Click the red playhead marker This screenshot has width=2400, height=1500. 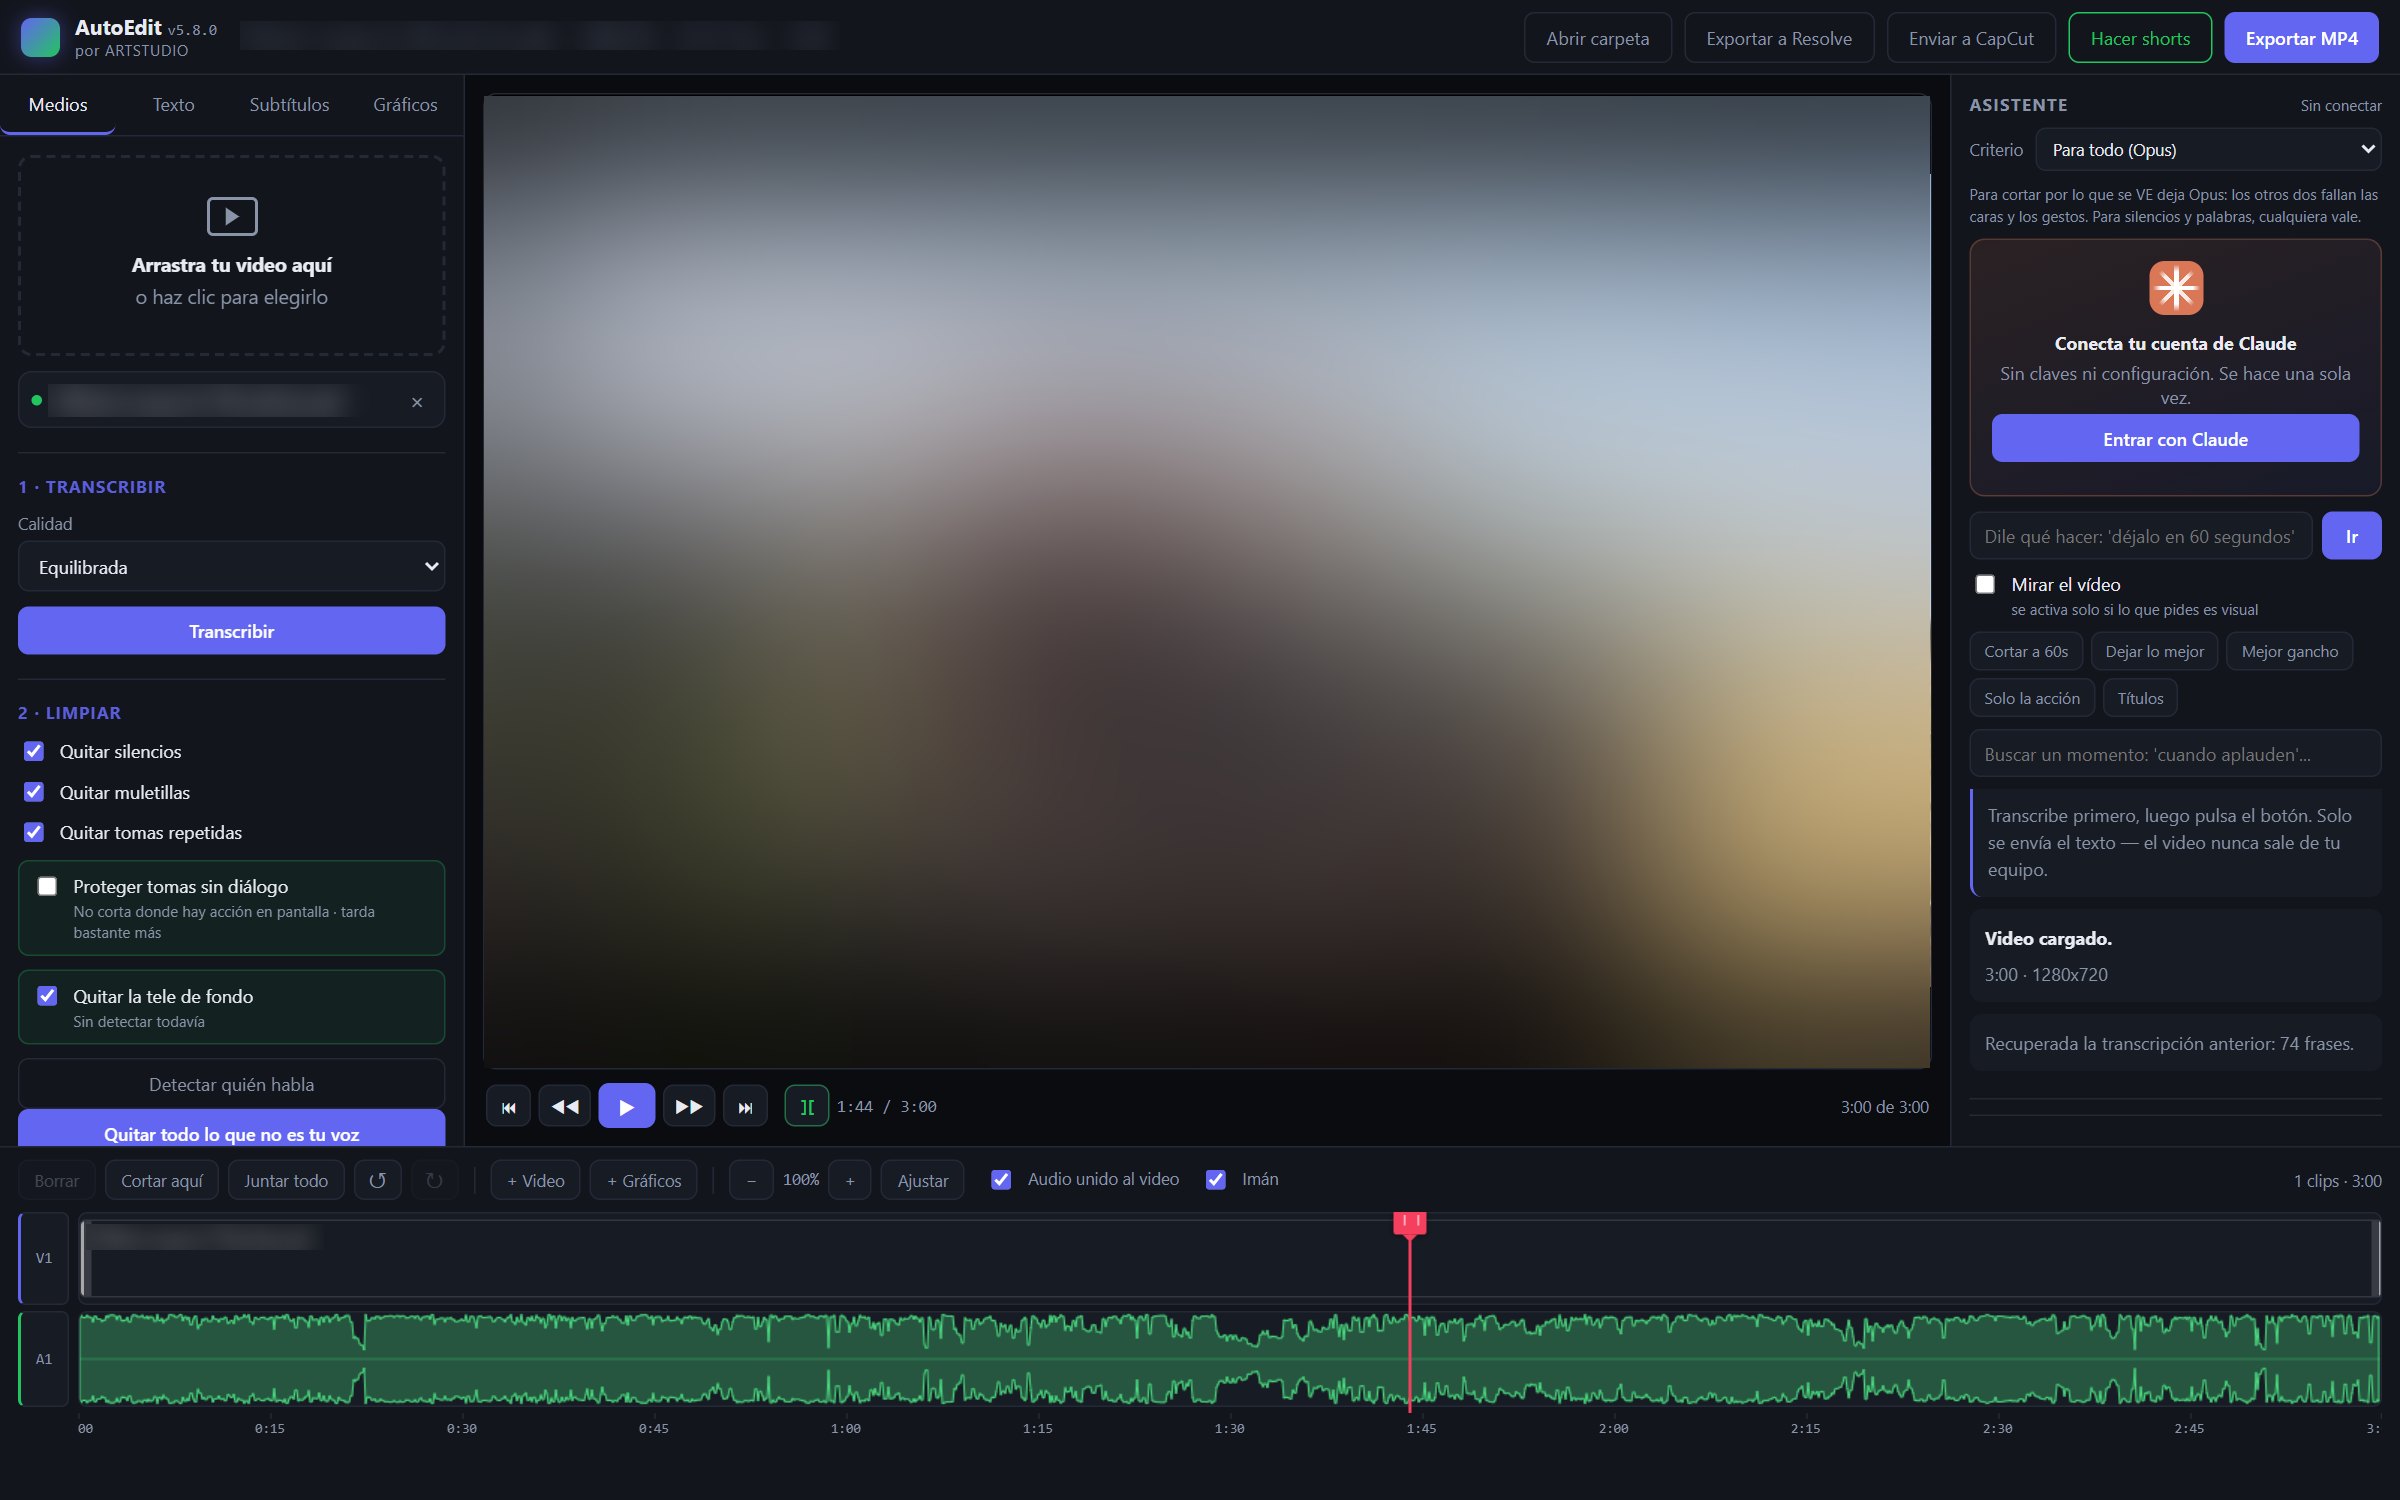coord(1409,1222)
